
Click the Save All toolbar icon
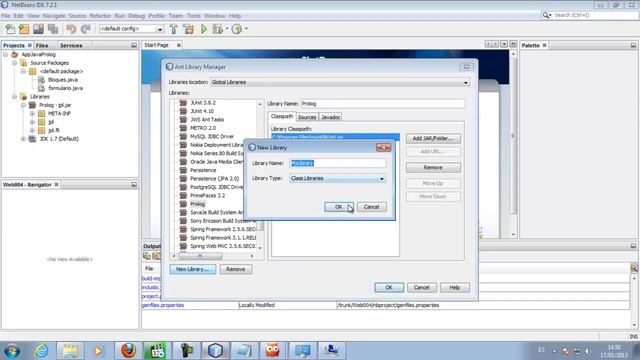pyautogui.click(x=53, y=29)
